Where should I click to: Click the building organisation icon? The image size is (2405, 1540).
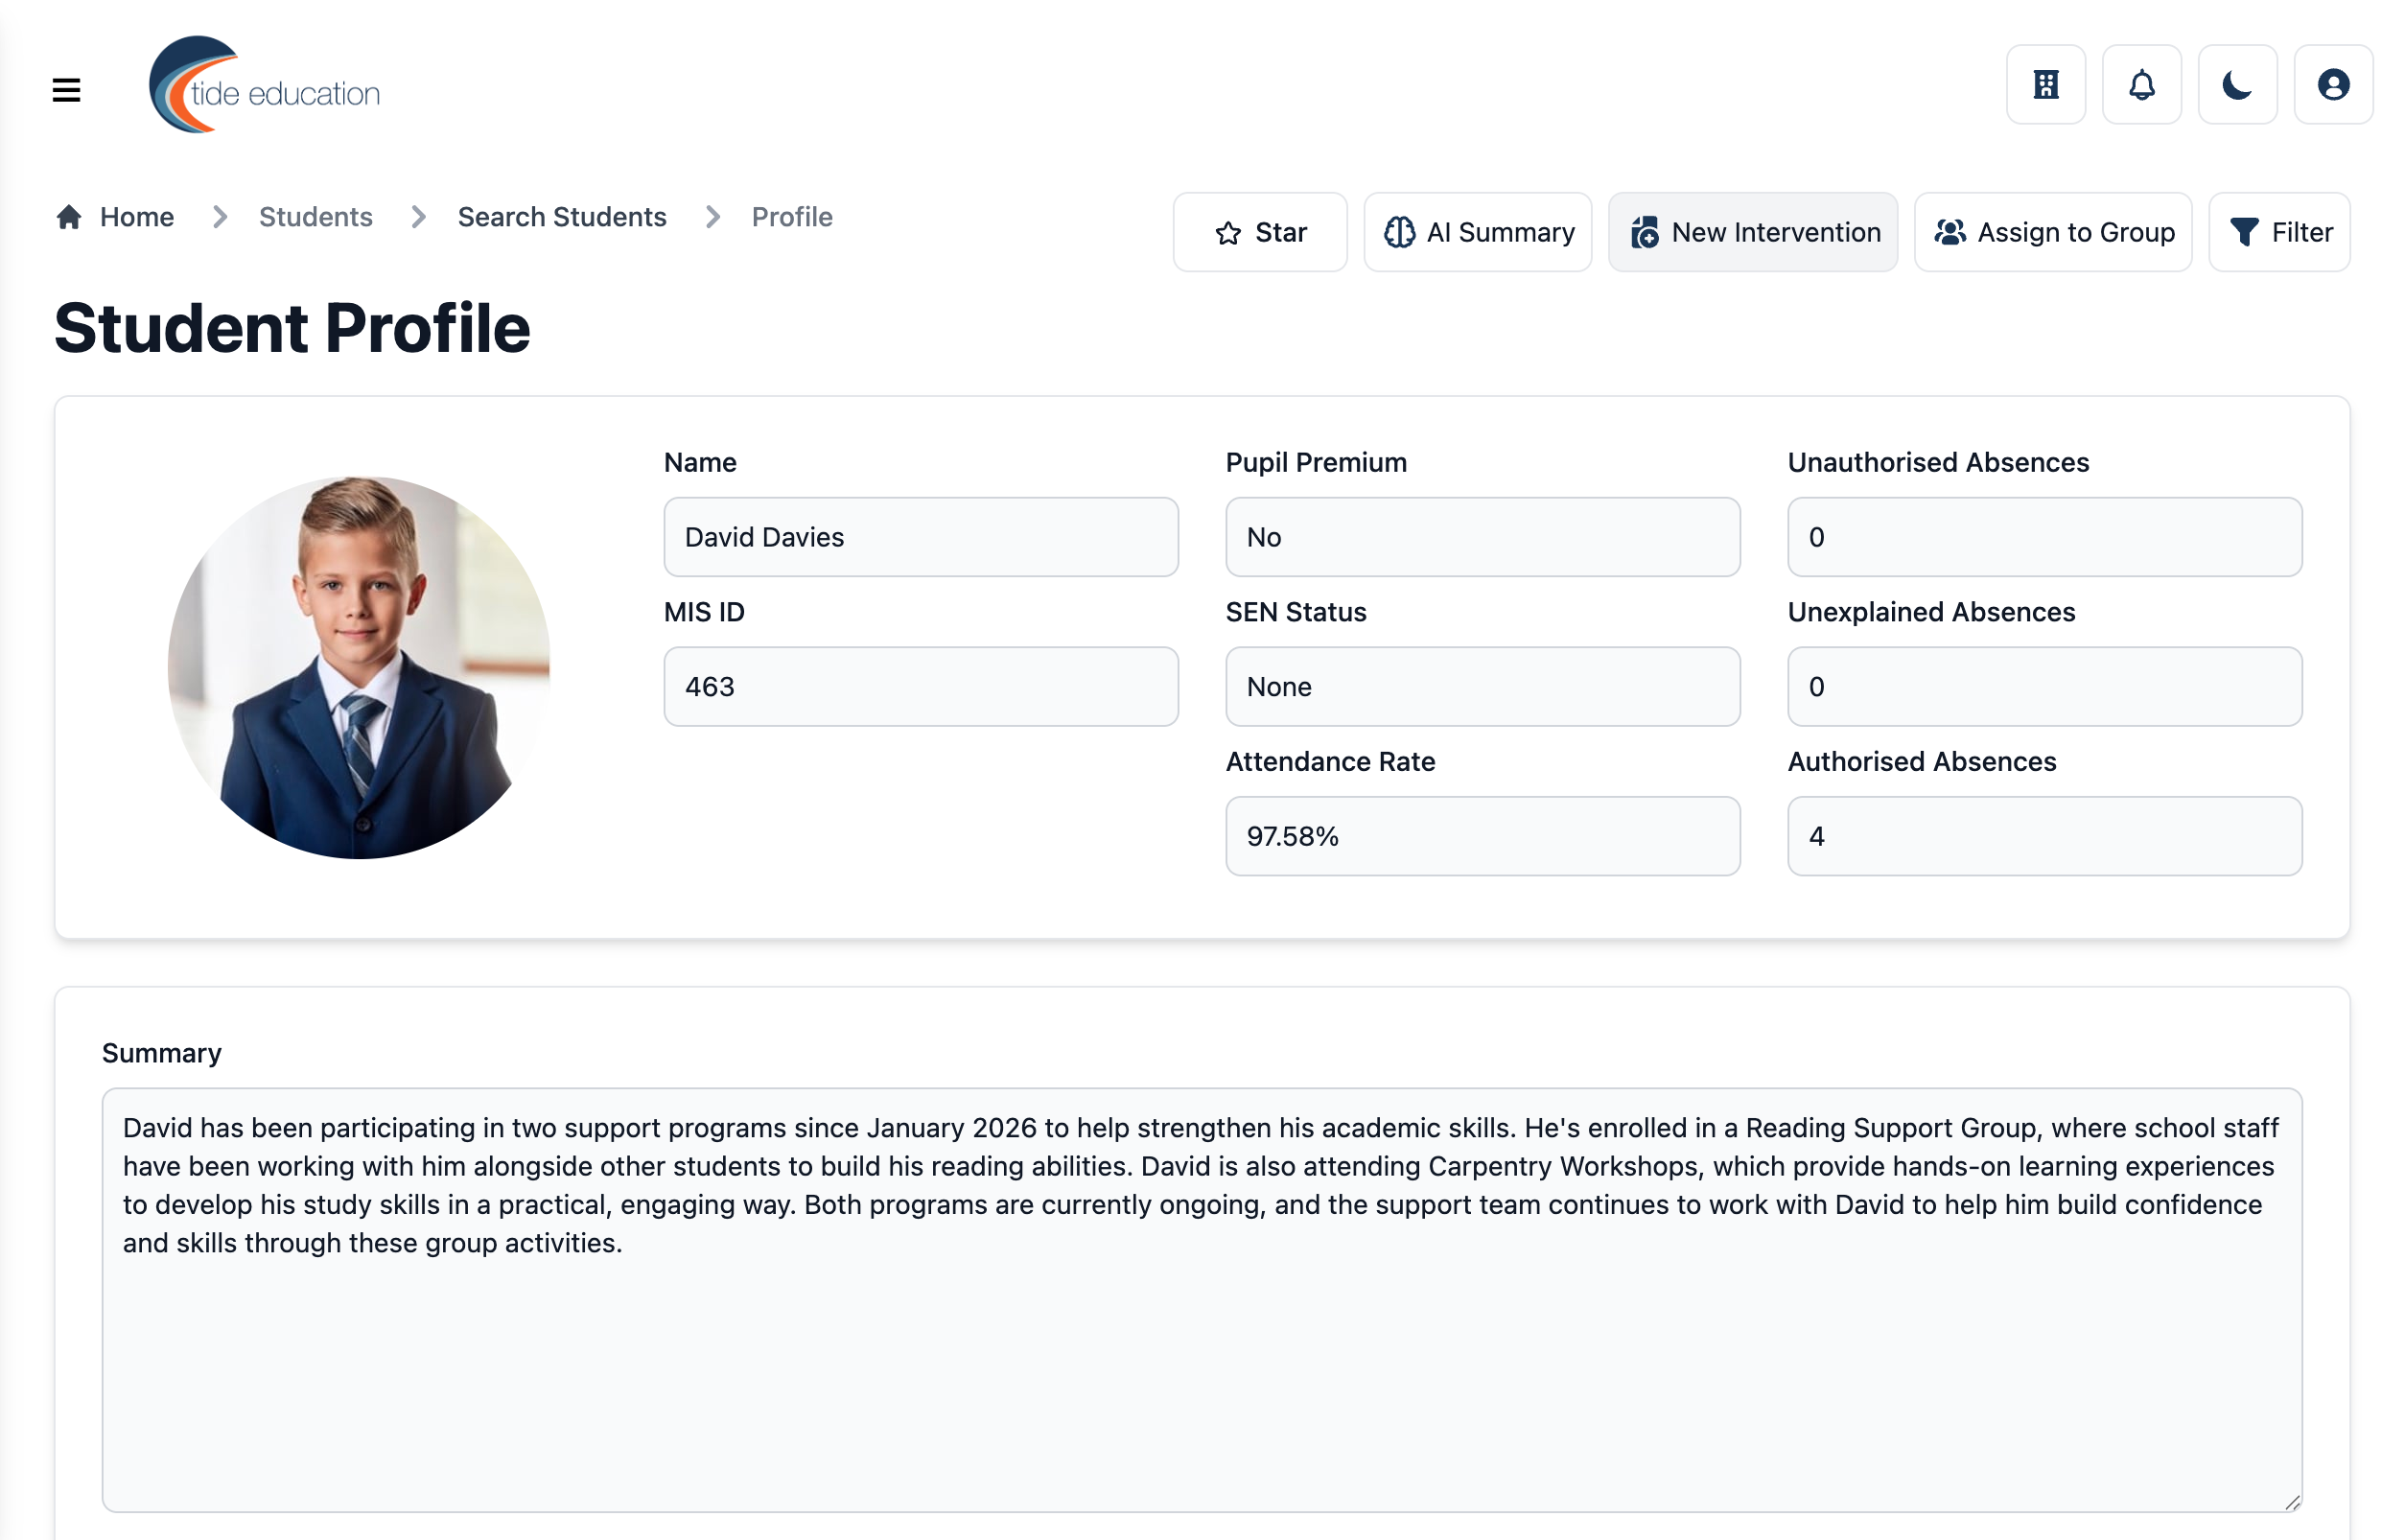[2045, 85]
